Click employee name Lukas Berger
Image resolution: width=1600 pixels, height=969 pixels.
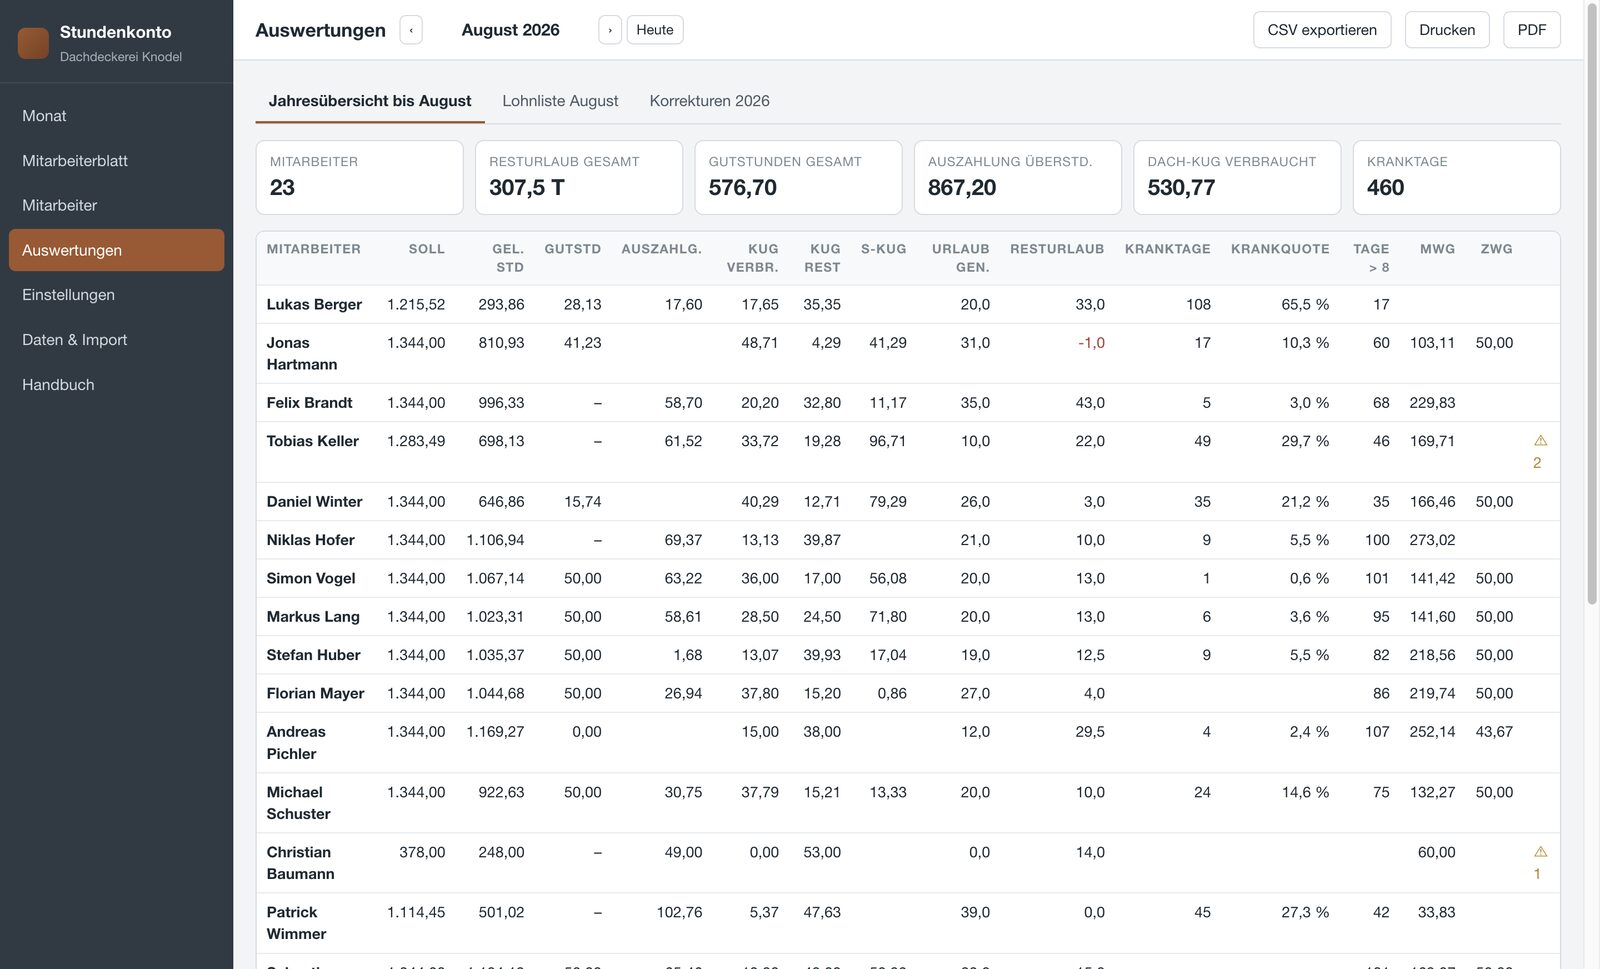tap(314, 304)
